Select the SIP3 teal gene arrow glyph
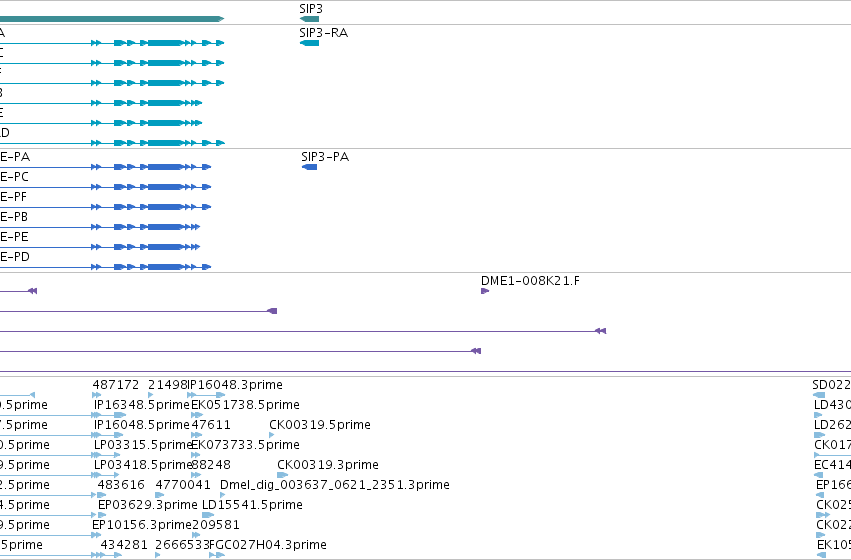Image resolution: width=851 pixels, height=560 pixels. pyautogui.click(x=309, y=19)
